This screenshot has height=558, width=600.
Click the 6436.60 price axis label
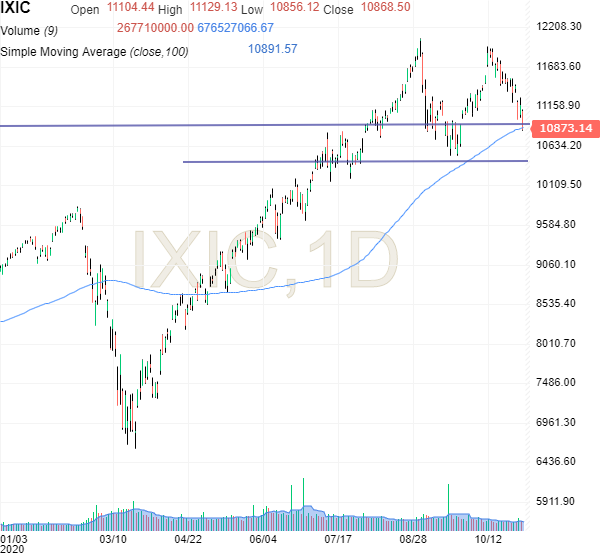pos(558,462)
